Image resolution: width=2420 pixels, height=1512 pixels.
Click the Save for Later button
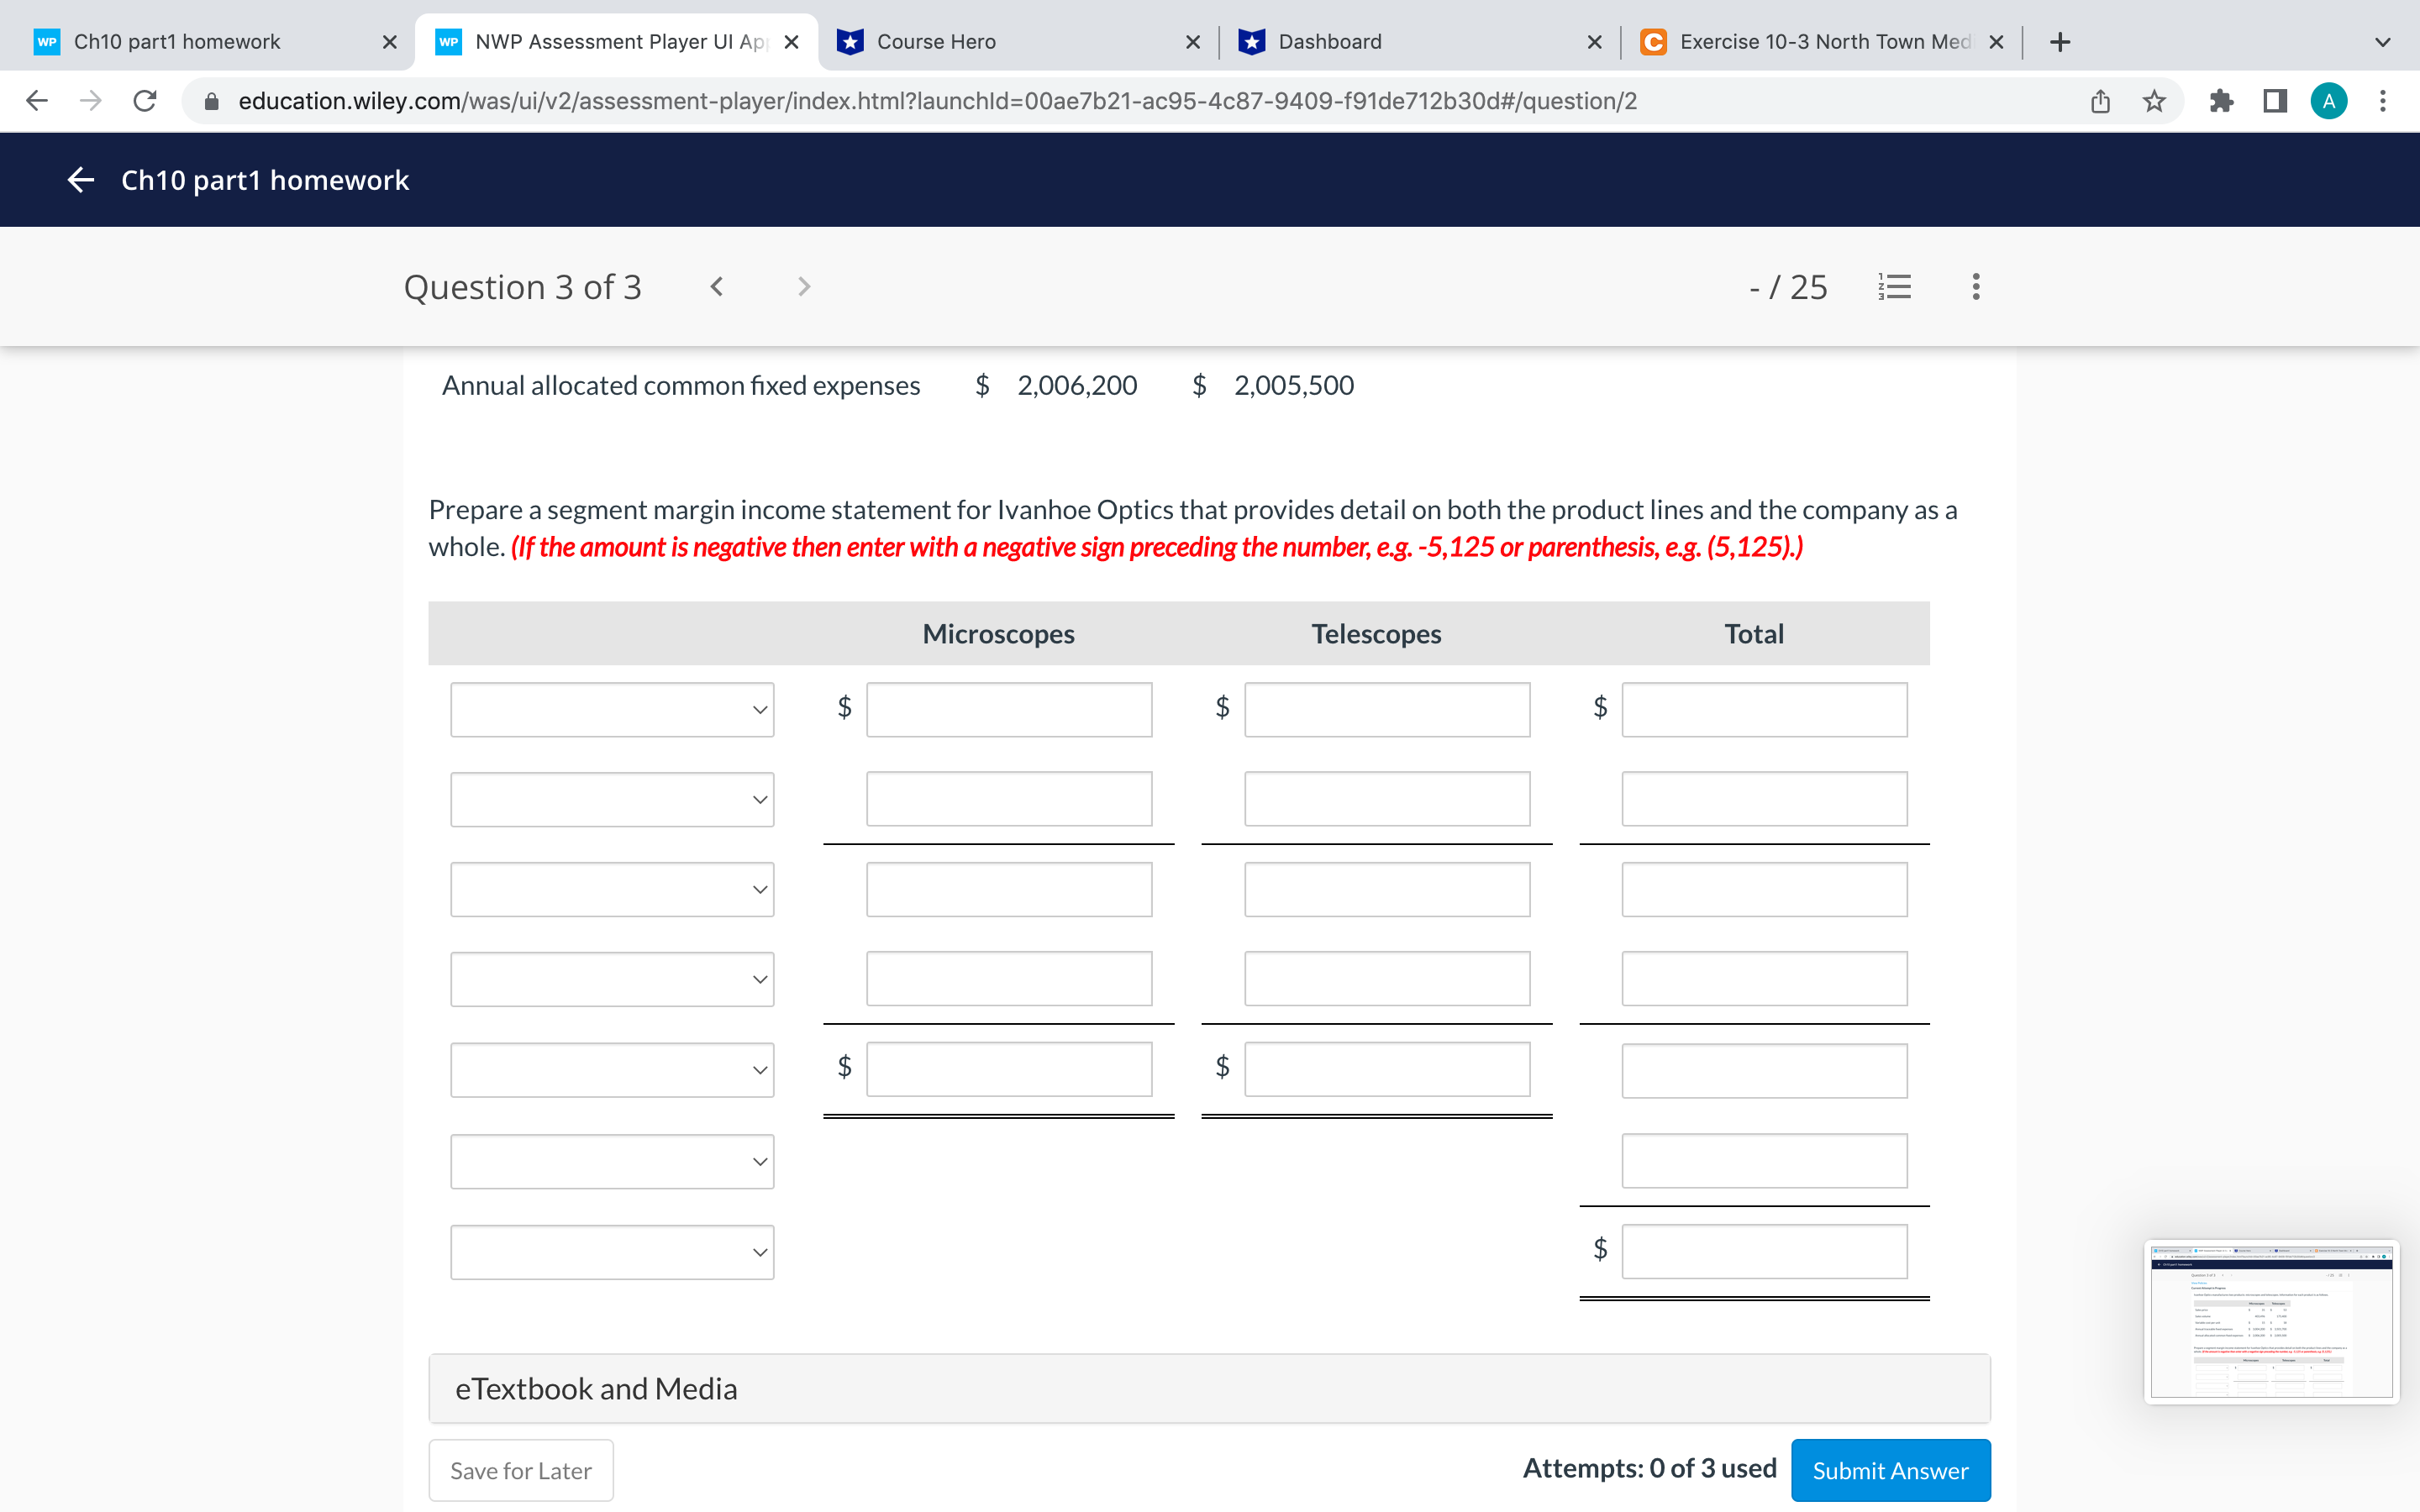521,1470
